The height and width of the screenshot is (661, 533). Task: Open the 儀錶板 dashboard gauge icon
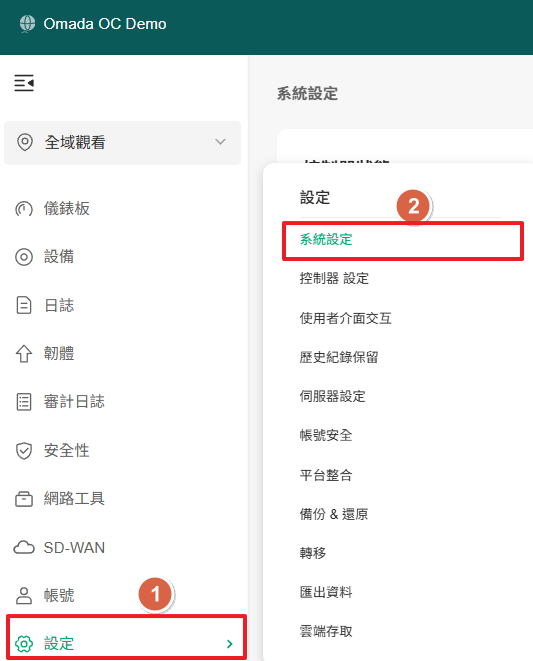(24, 209)
